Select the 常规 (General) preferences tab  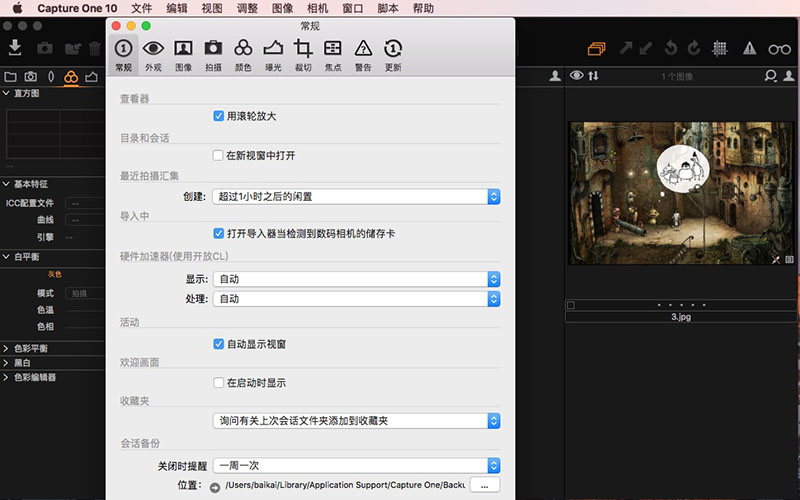coord(123,56)
